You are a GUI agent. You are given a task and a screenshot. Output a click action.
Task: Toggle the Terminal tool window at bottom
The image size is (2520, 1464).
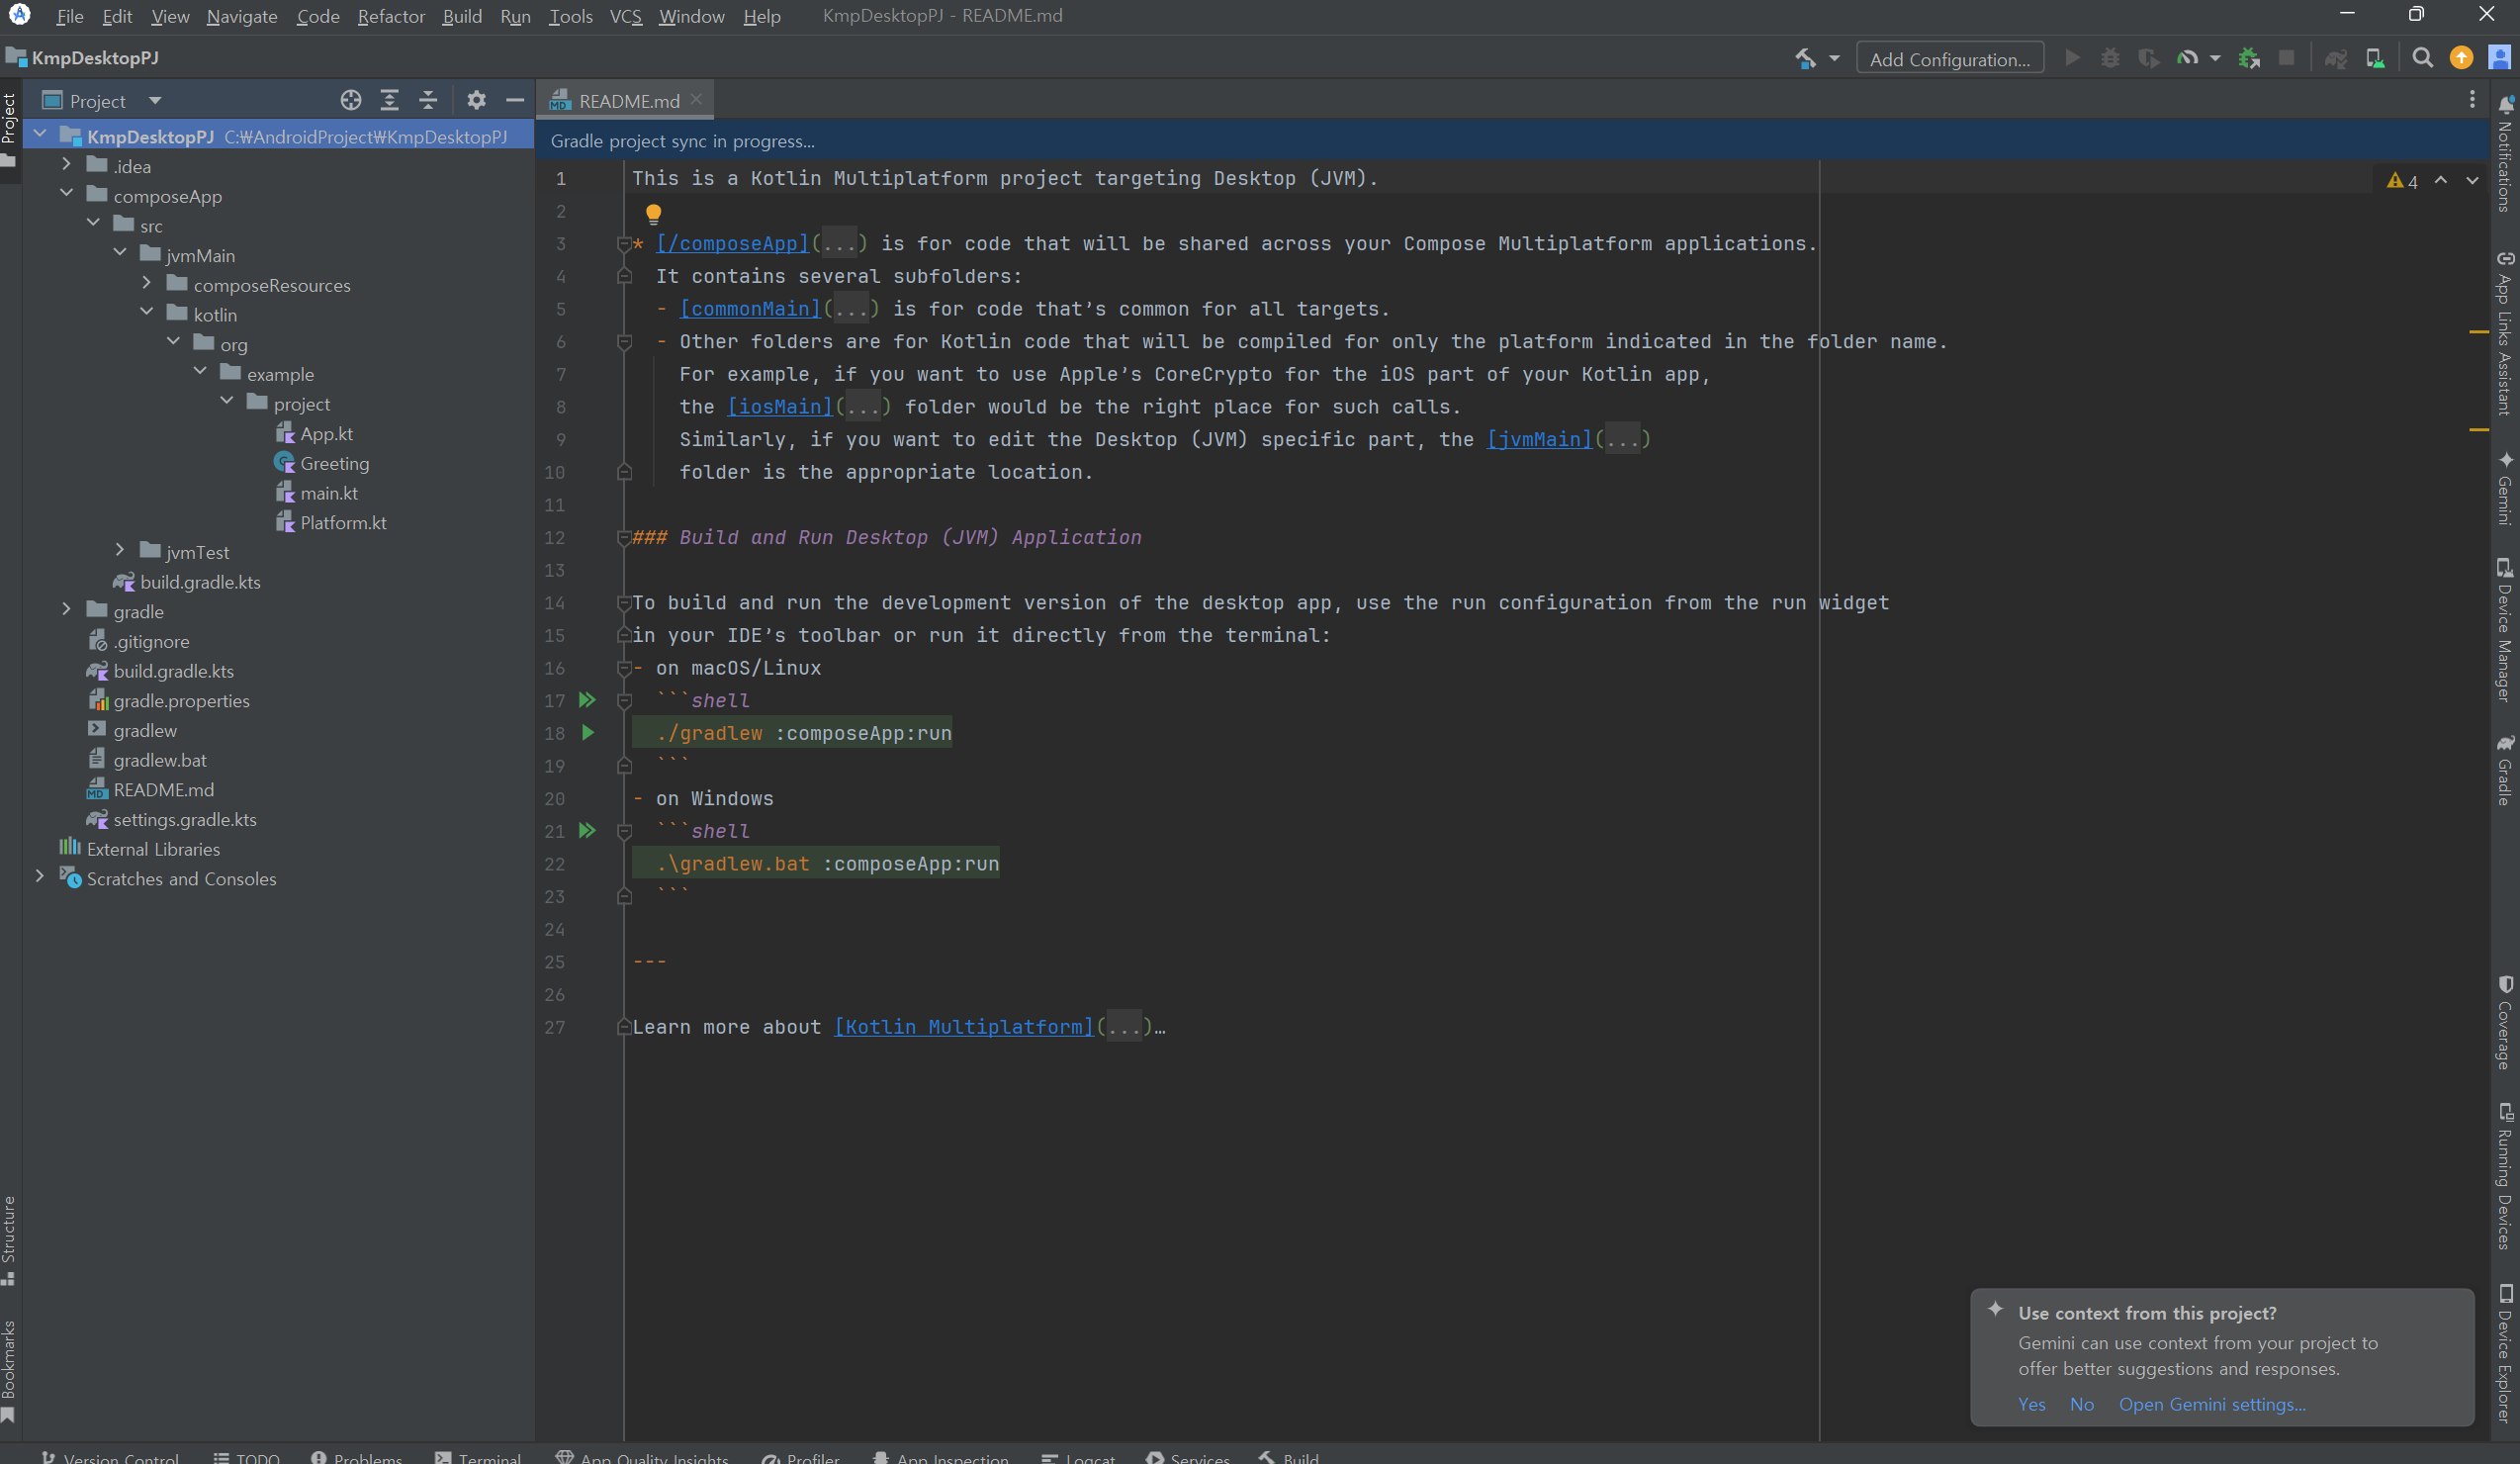[x=478, y=1457]
